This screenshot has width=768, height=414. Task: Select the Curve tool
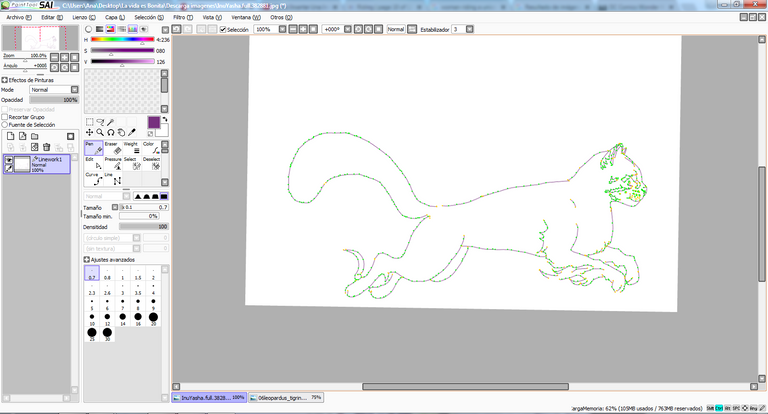(94, 179)
